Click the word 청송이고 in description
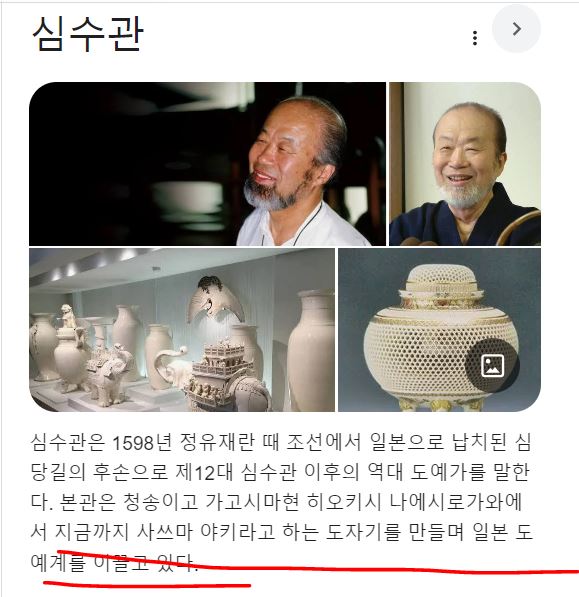Viewport: 579px width, 597px height. (x=160, y=502)
